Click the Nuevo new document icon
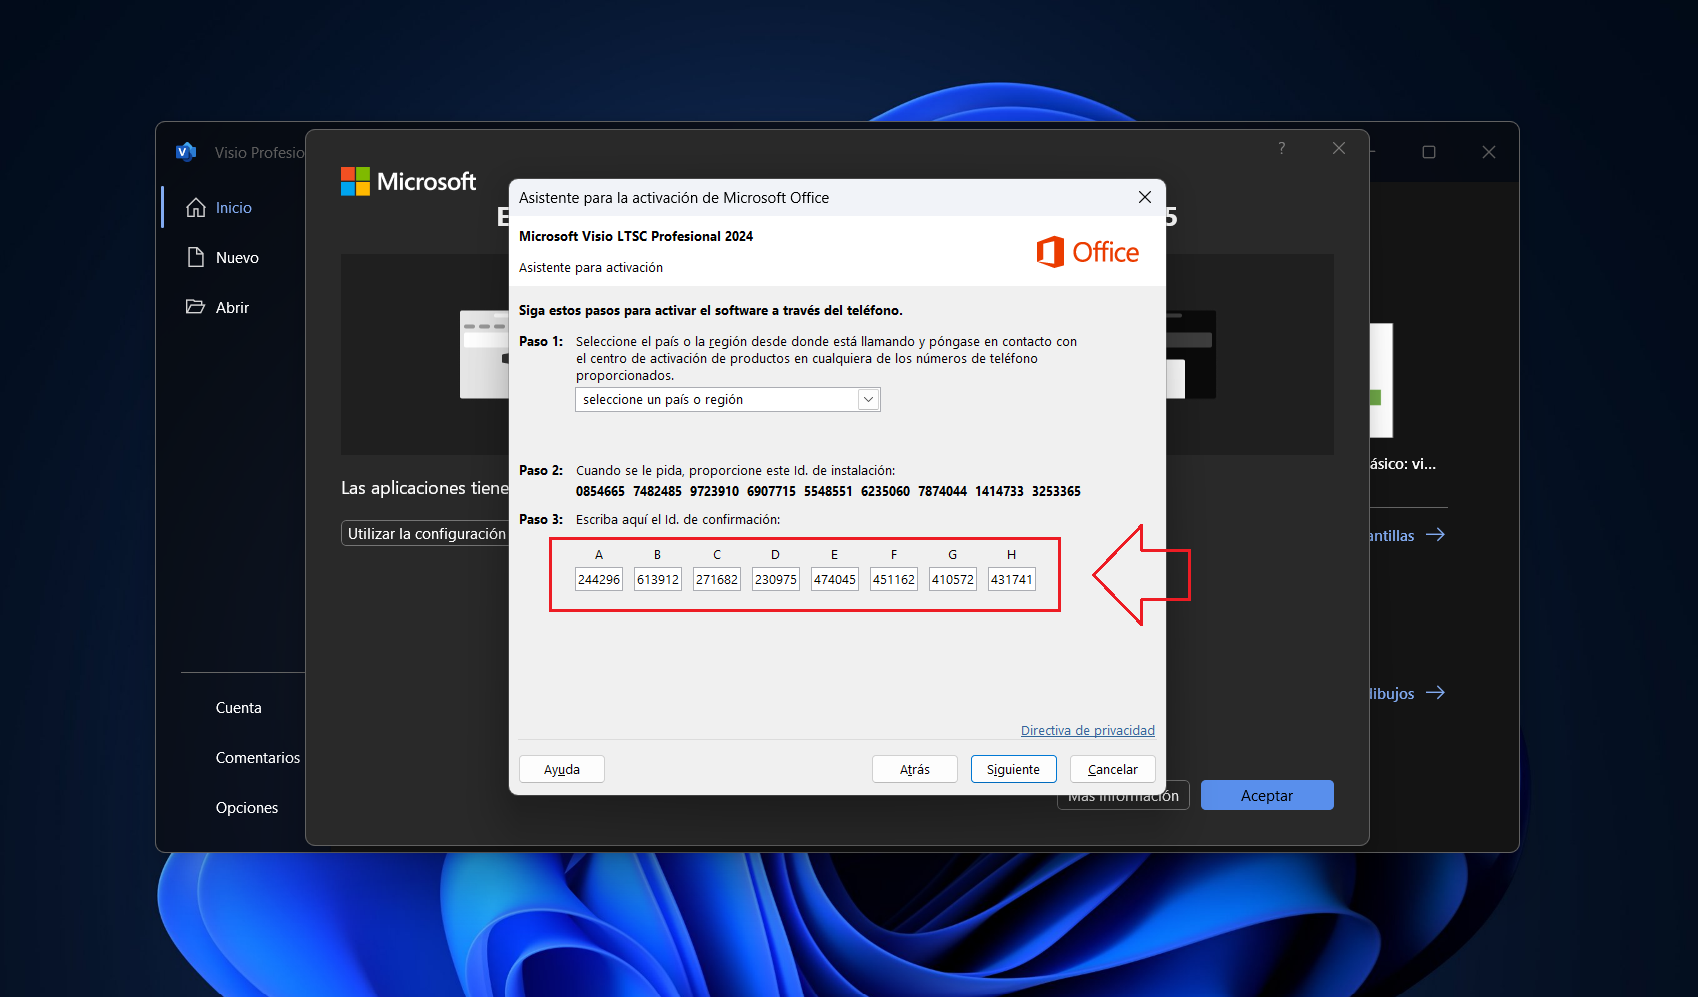The height and width of the screenshot is (997, 1698). click(x=196, y=258)
